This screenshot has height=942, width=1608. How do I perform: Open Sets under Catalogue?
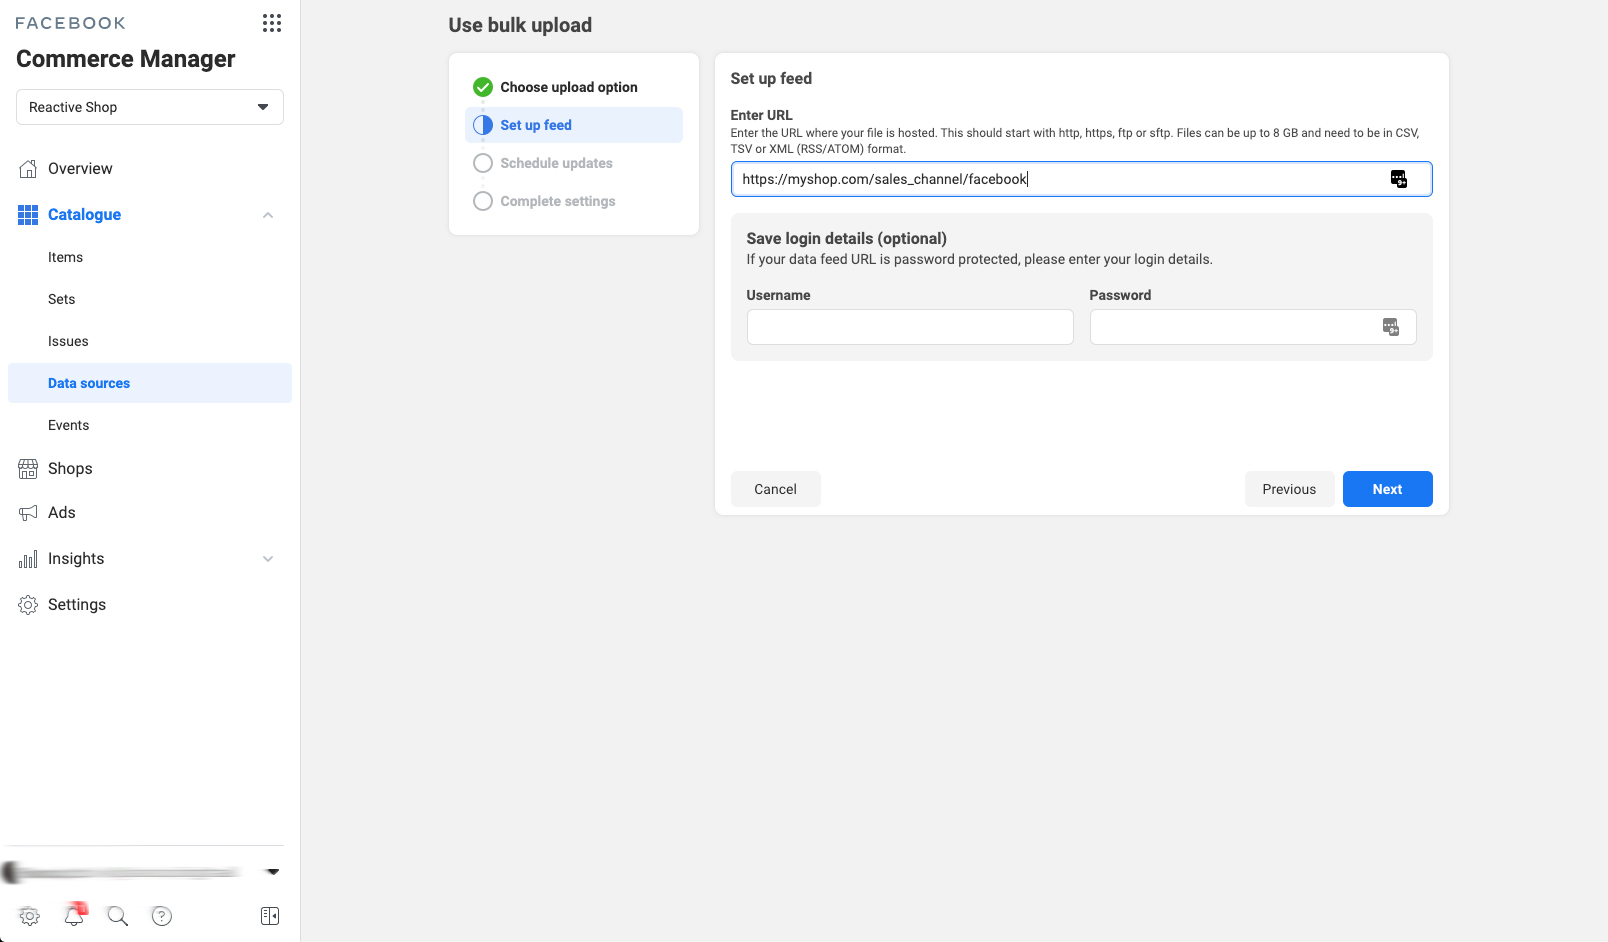(x=61, y=299)
